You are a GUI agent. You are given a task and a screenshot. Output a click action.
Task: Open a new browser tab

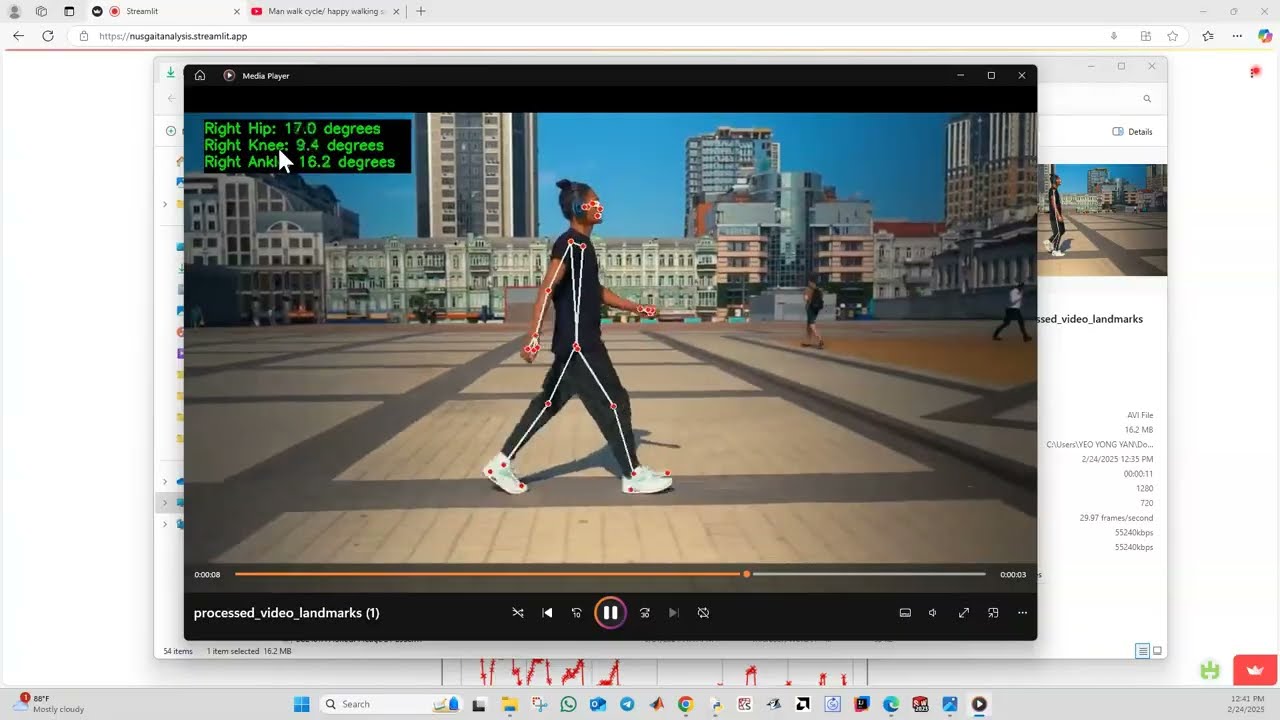click(x=420, y=11)
